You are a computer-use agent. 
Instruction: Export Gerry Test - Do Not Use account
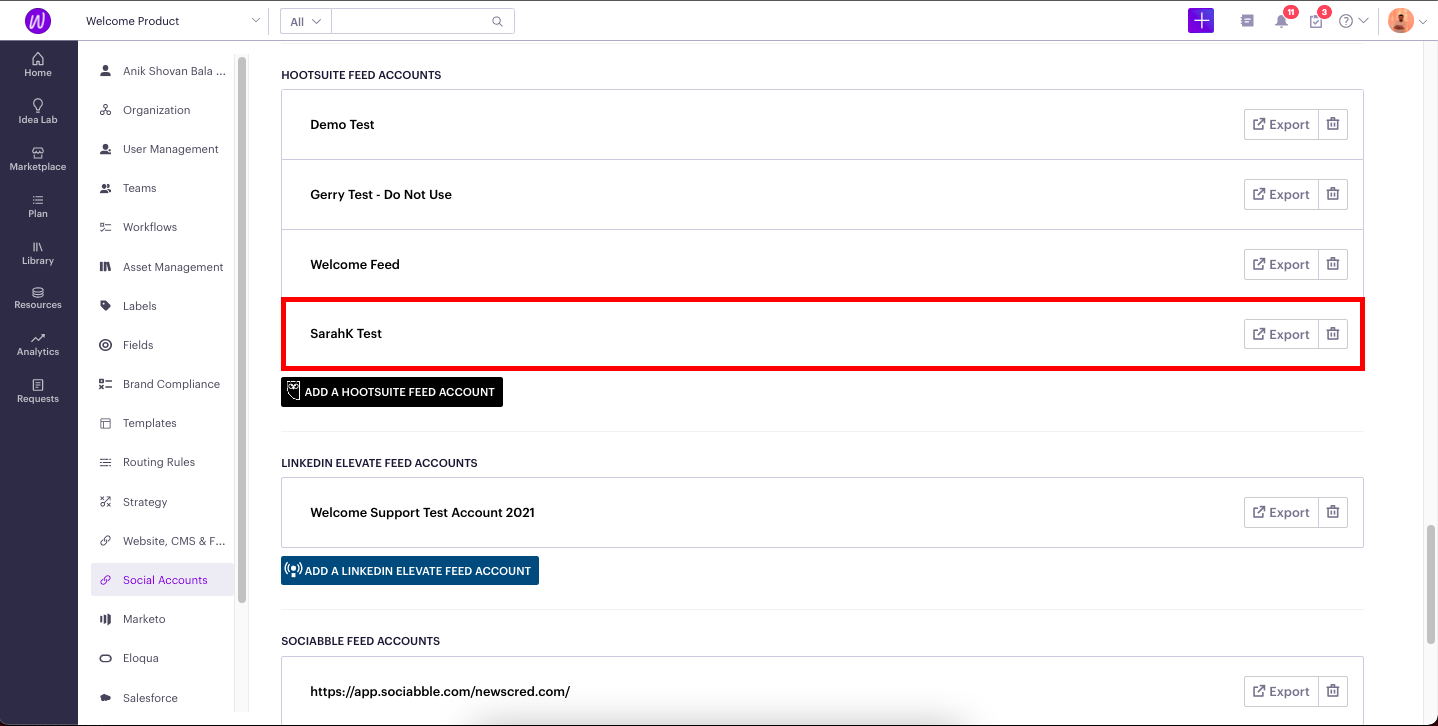pos(1281,195)
